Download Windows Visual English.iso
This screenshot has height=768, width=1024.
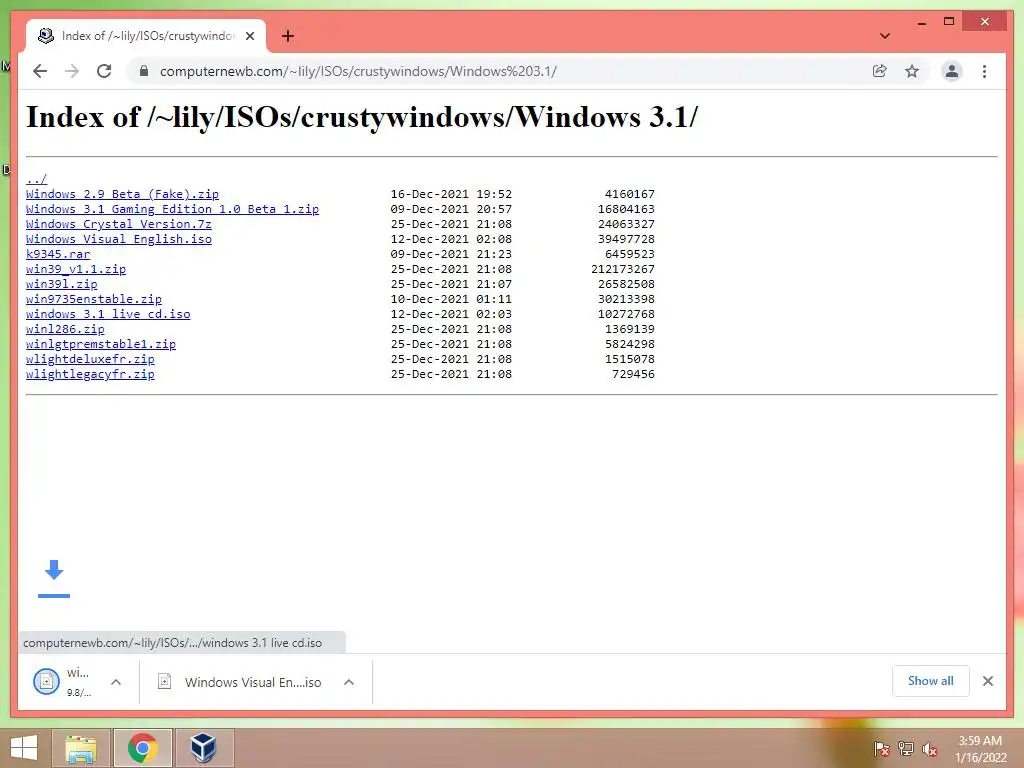[119, 239]
